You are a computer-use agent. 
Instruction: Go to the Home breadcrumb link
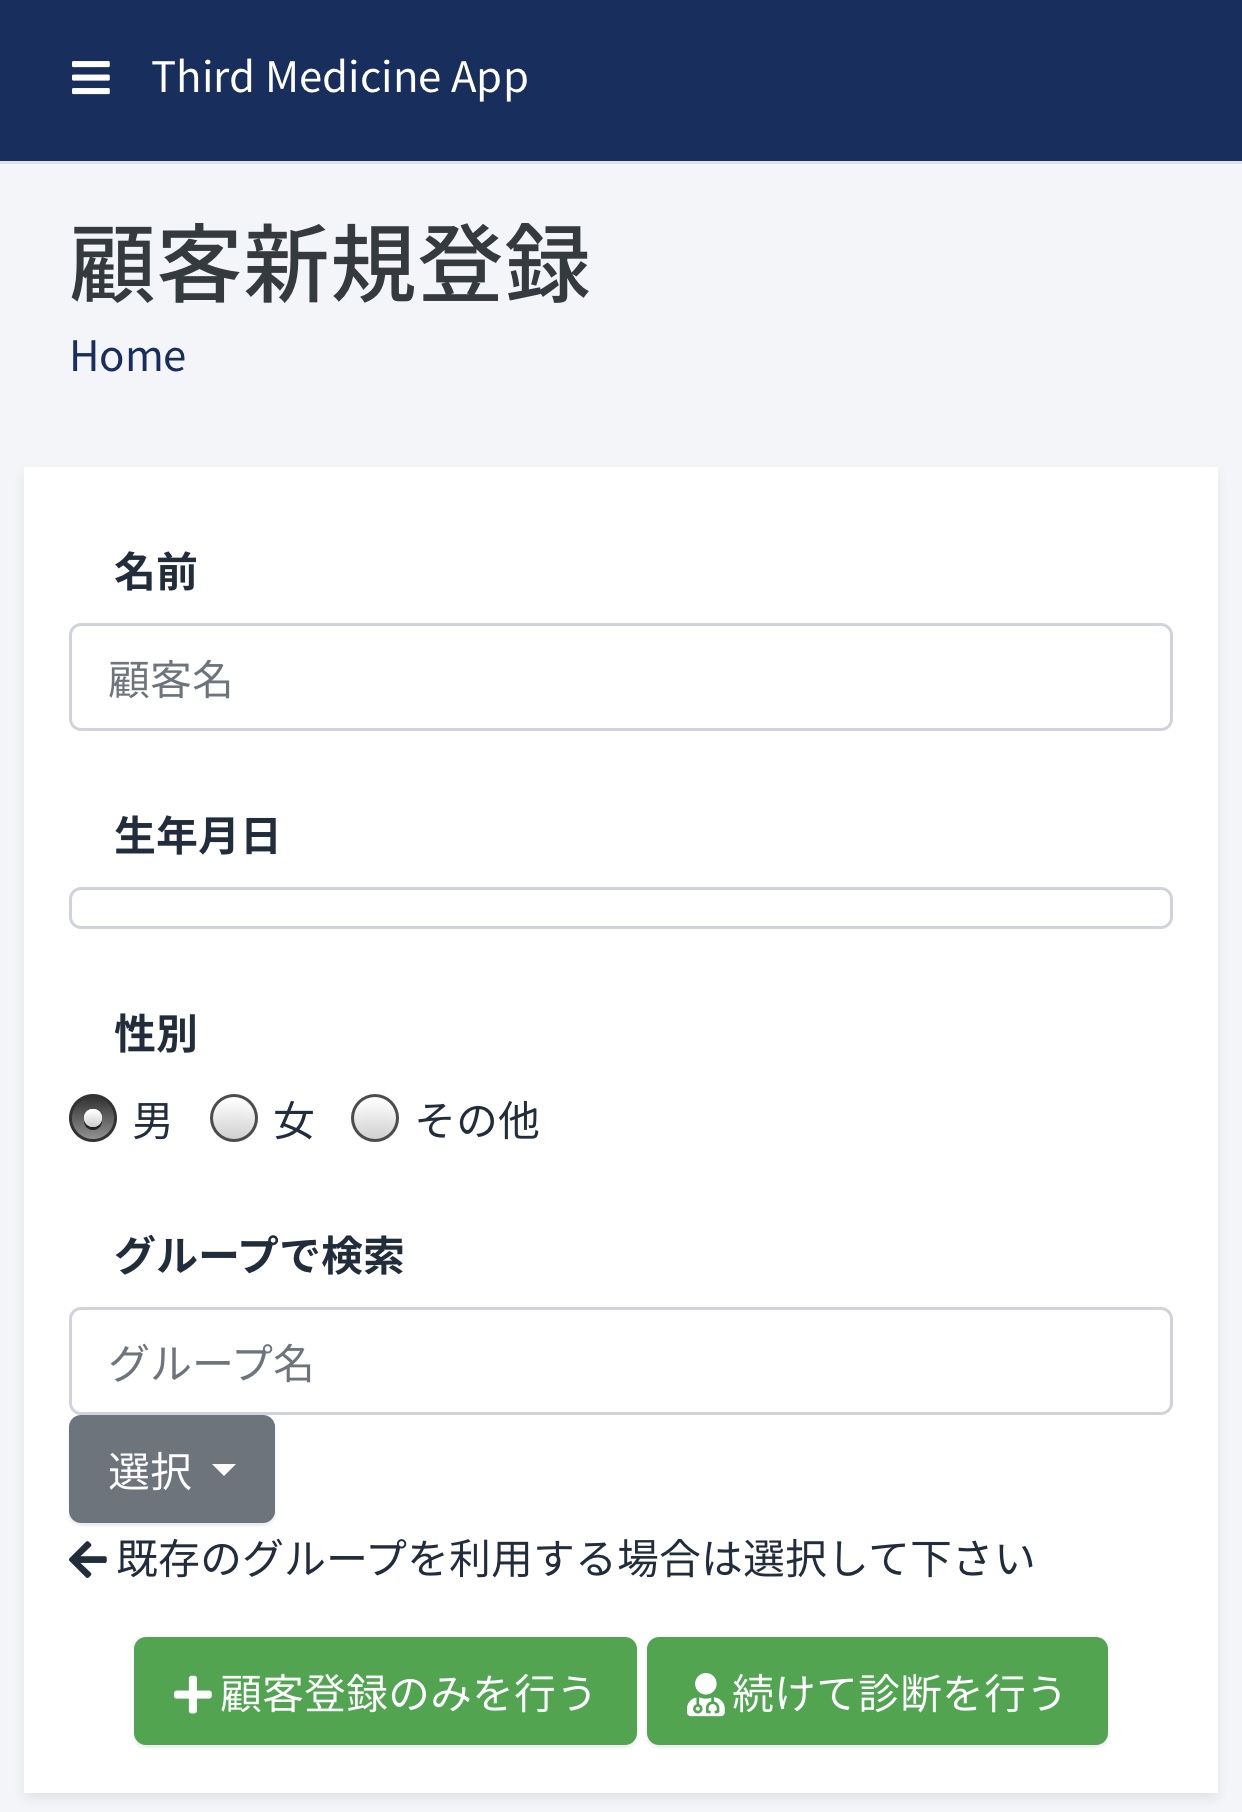pyautogui.click(x=128, y=357)
